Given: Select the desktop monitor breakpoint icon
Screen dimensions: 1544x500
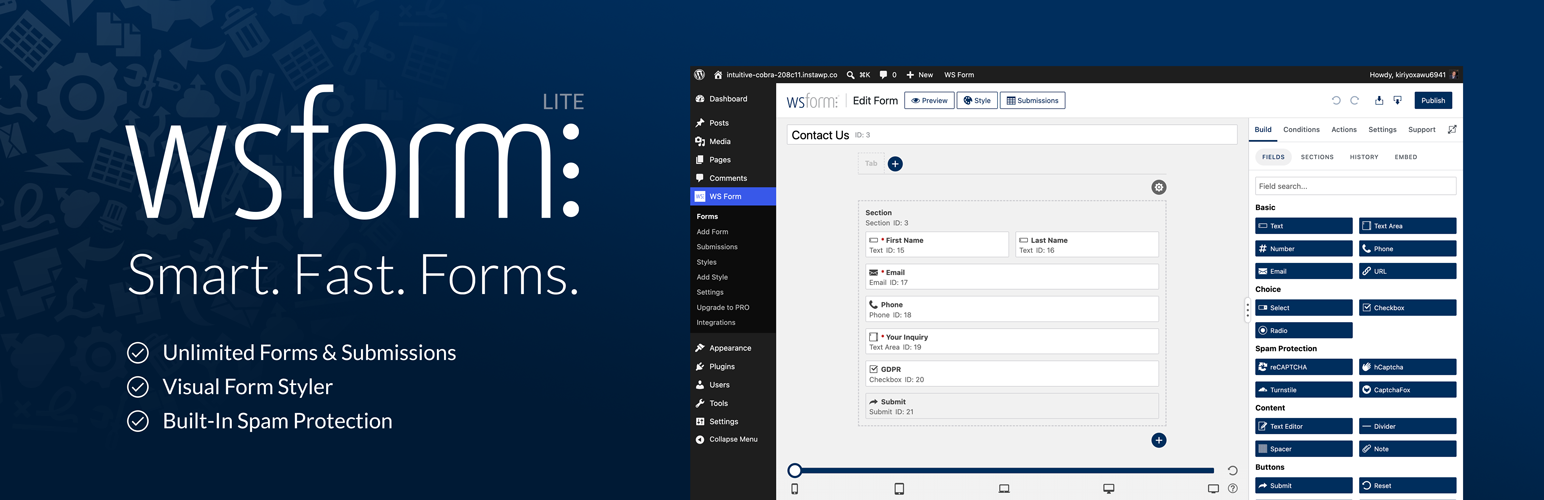Looking at the screenshot, I should click(1109, 489).
